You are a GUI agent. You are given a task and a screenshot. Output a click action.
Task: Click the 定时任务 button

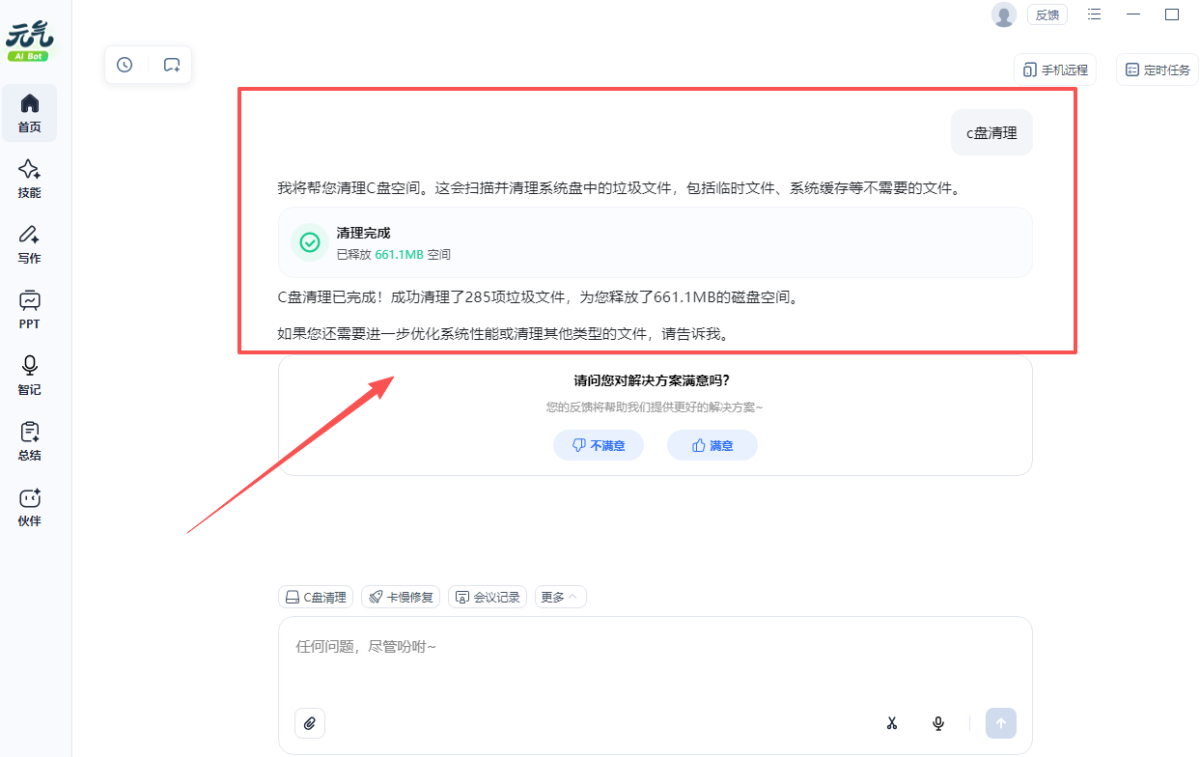[x=1157, y=70]
